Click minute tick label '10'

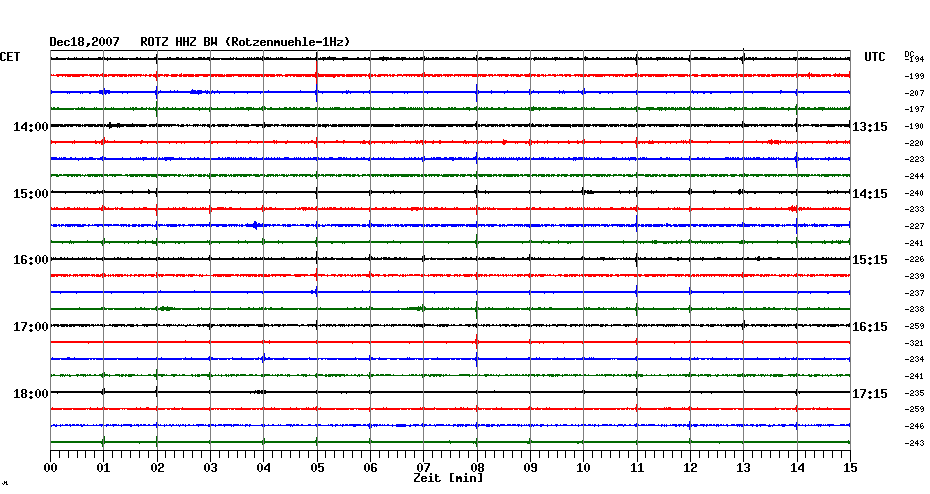(584, 468)
